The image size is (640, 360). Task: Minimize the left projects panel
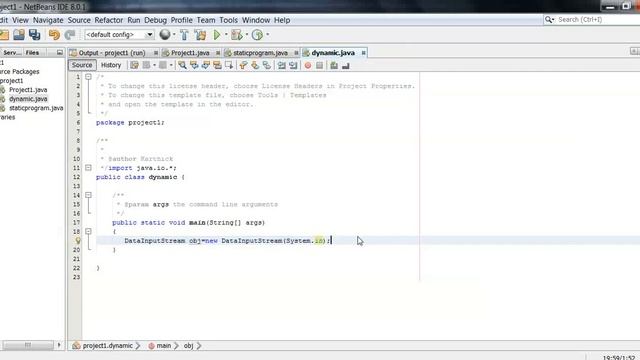point(60,53)
